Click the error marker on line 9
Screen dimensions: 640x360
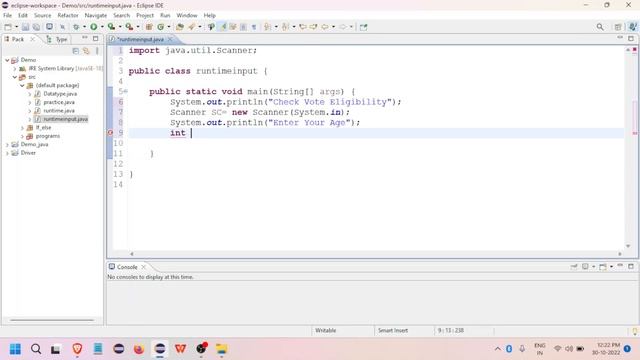110,133
